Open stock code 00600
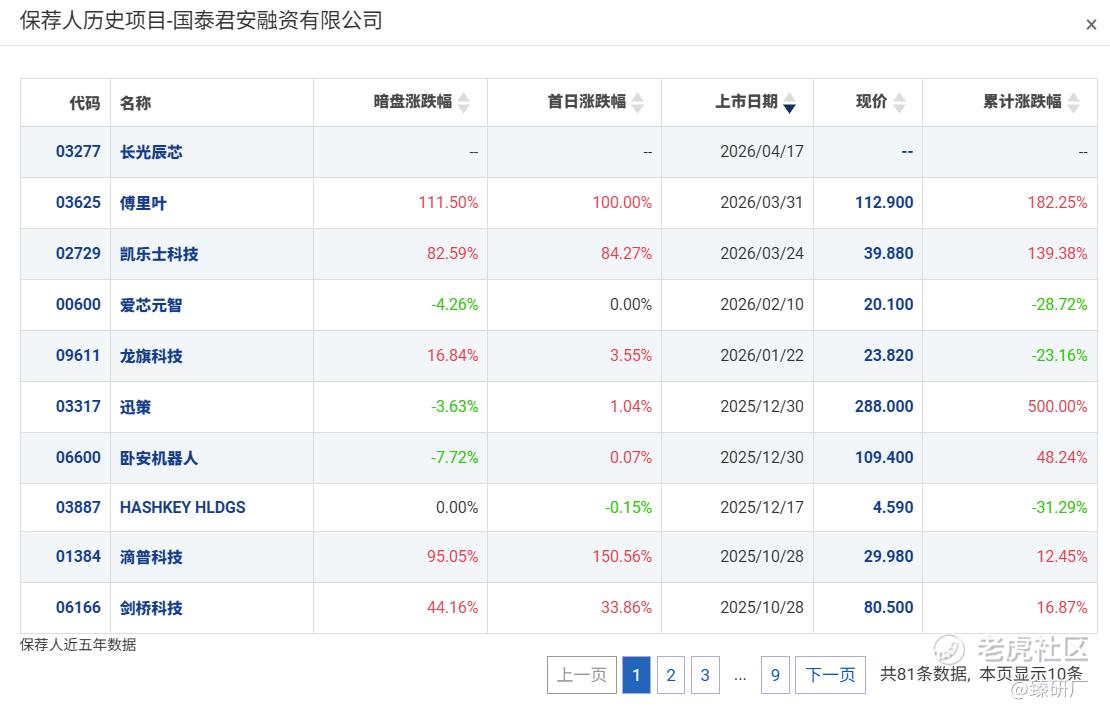1110x714 pixels. [x=79, y=304]
